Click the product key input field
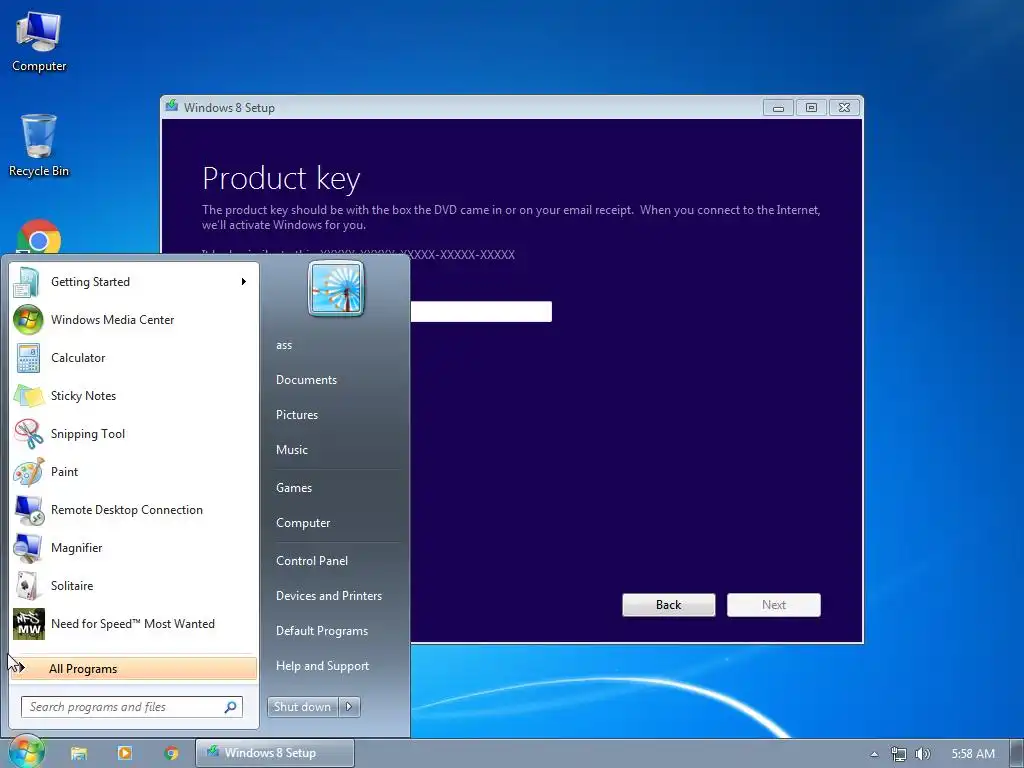This screenshot has width=1024, height=768. click(x=481, y=312)
